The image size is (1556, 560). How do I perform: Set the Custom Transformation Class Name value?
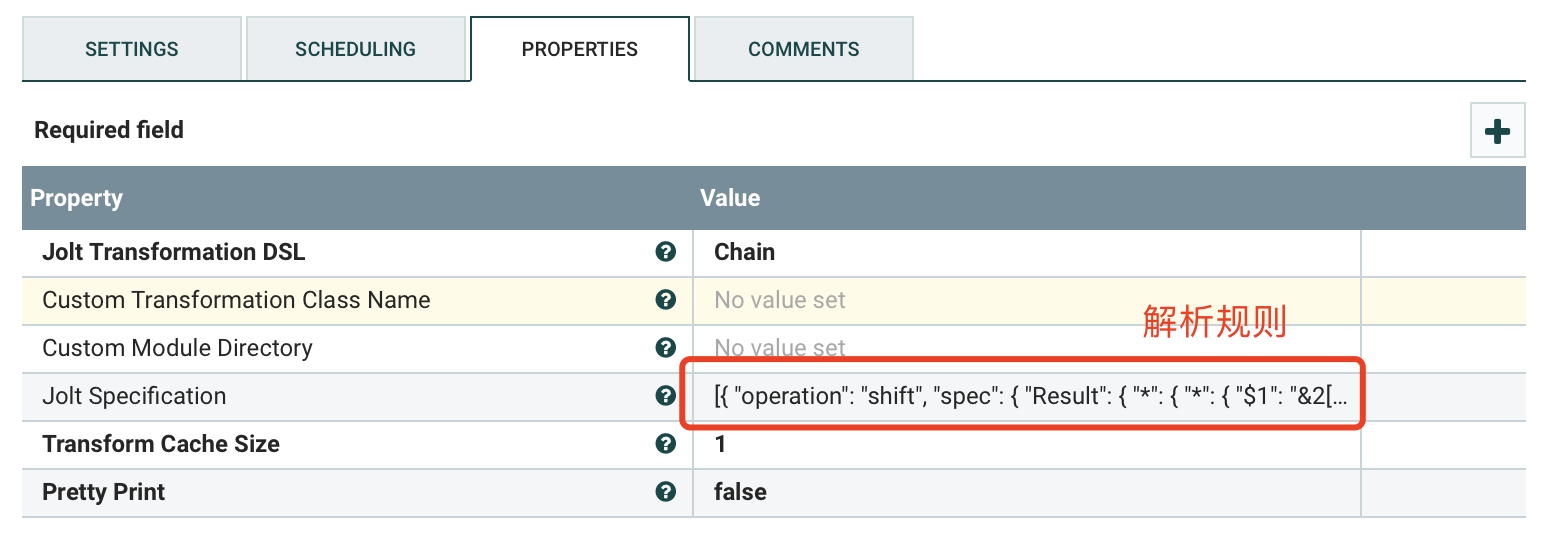1027,301
